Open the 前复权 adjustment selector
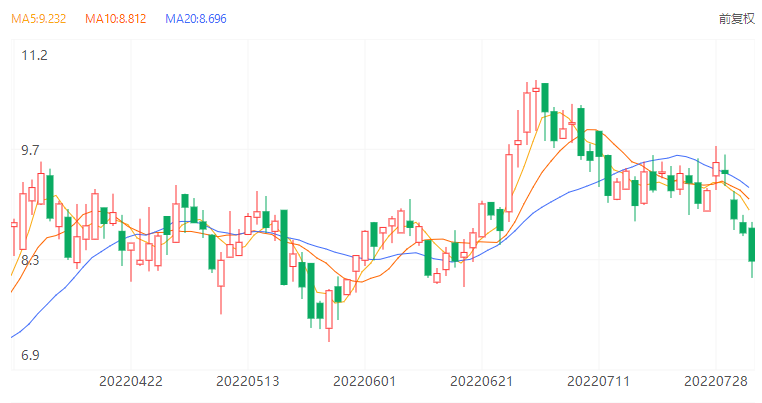762x403 pixels. 734,19
